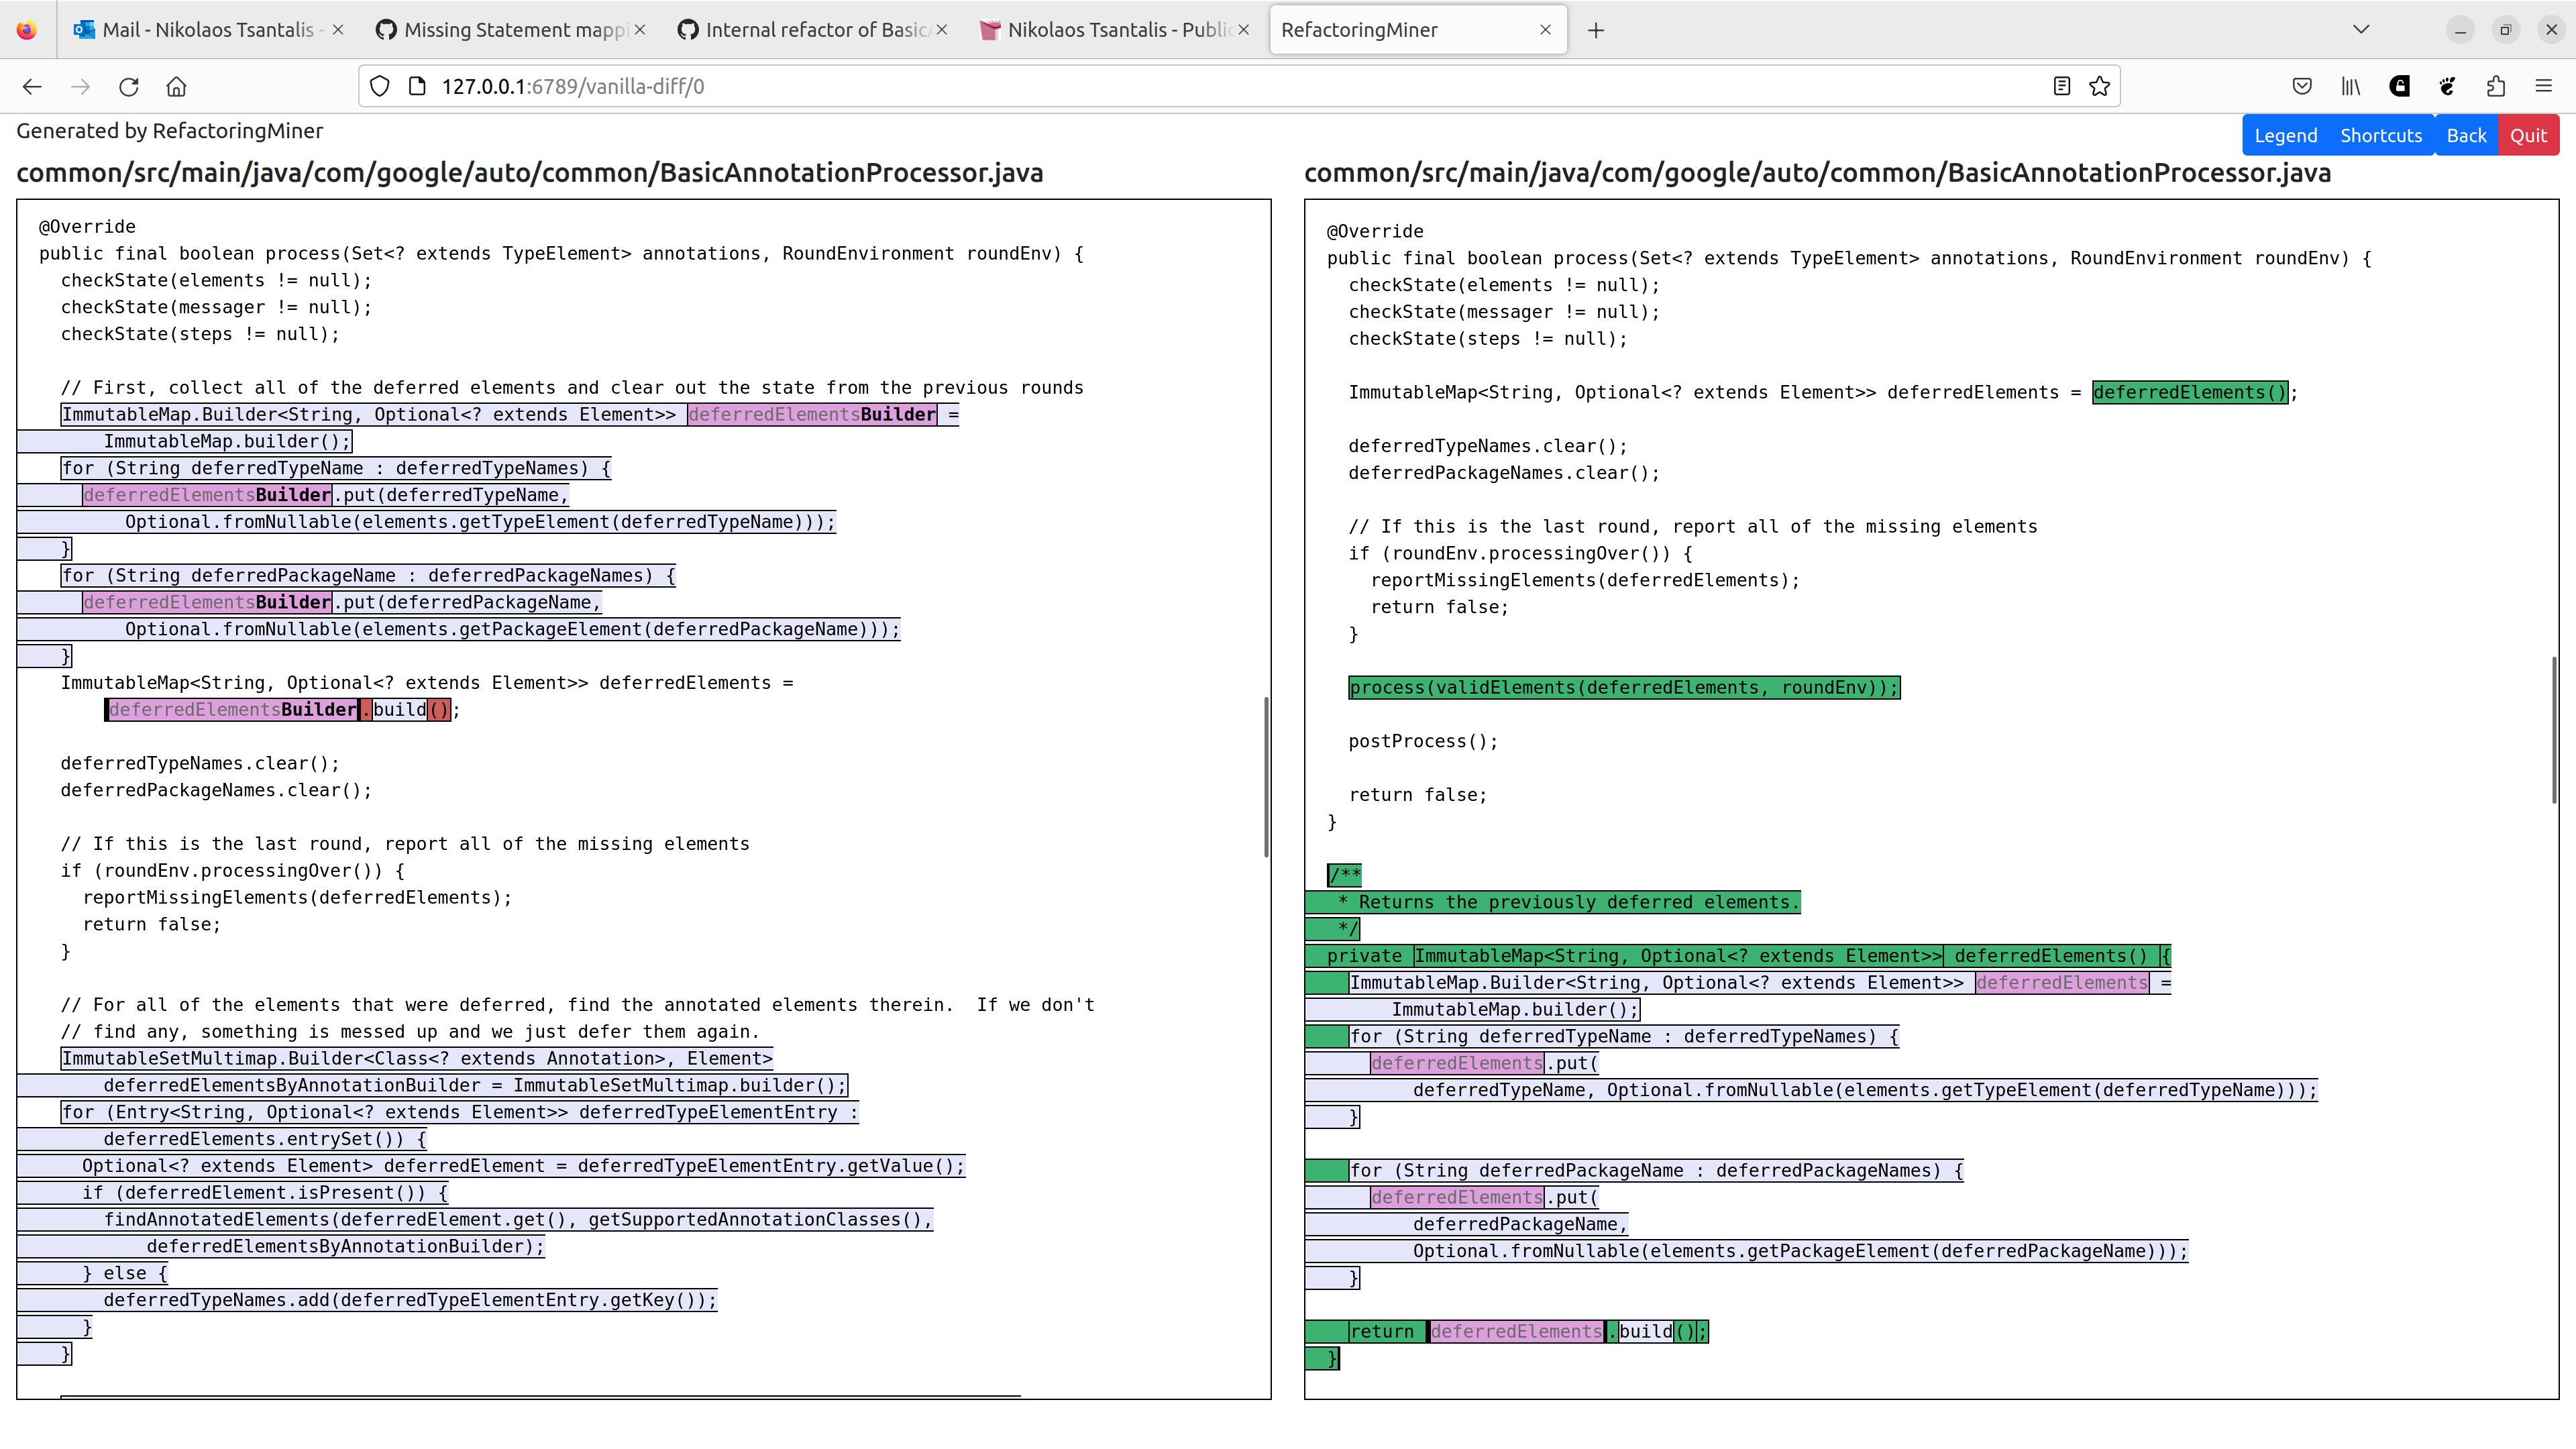Reload the RefactoringMiner page
2576x1449 pixels.
click(x=129, y=87)
